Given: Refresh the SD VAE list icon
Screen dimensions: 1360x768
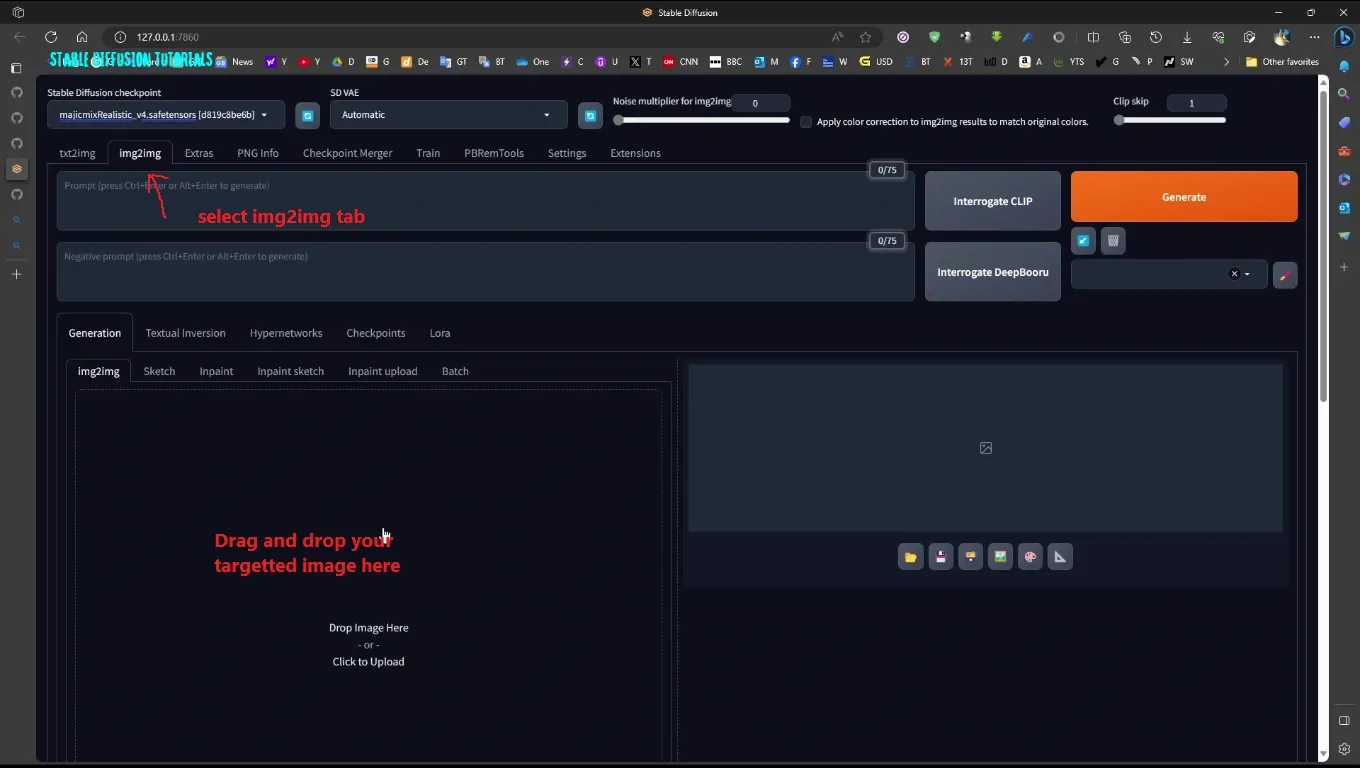Looking at the screenshot, I should coord(590,116).
